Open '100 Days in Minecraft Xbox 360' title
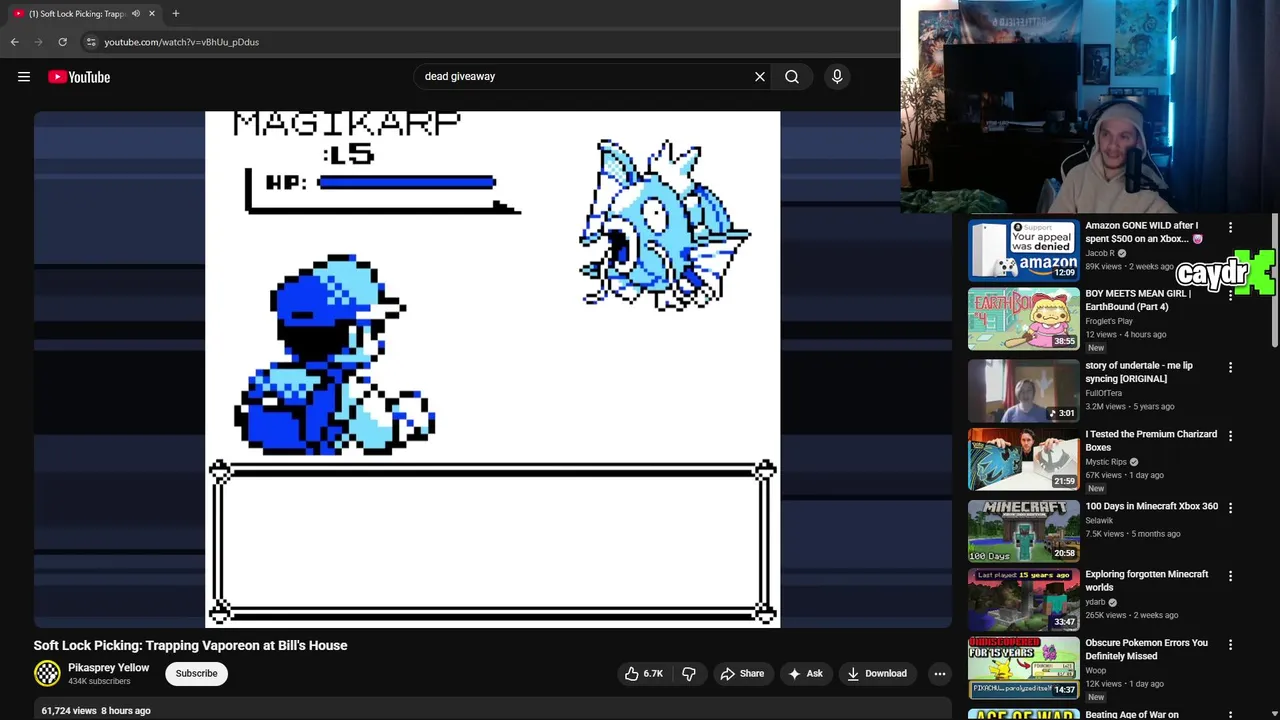This screenshot has height=720, width=1280. (1151, 506)
